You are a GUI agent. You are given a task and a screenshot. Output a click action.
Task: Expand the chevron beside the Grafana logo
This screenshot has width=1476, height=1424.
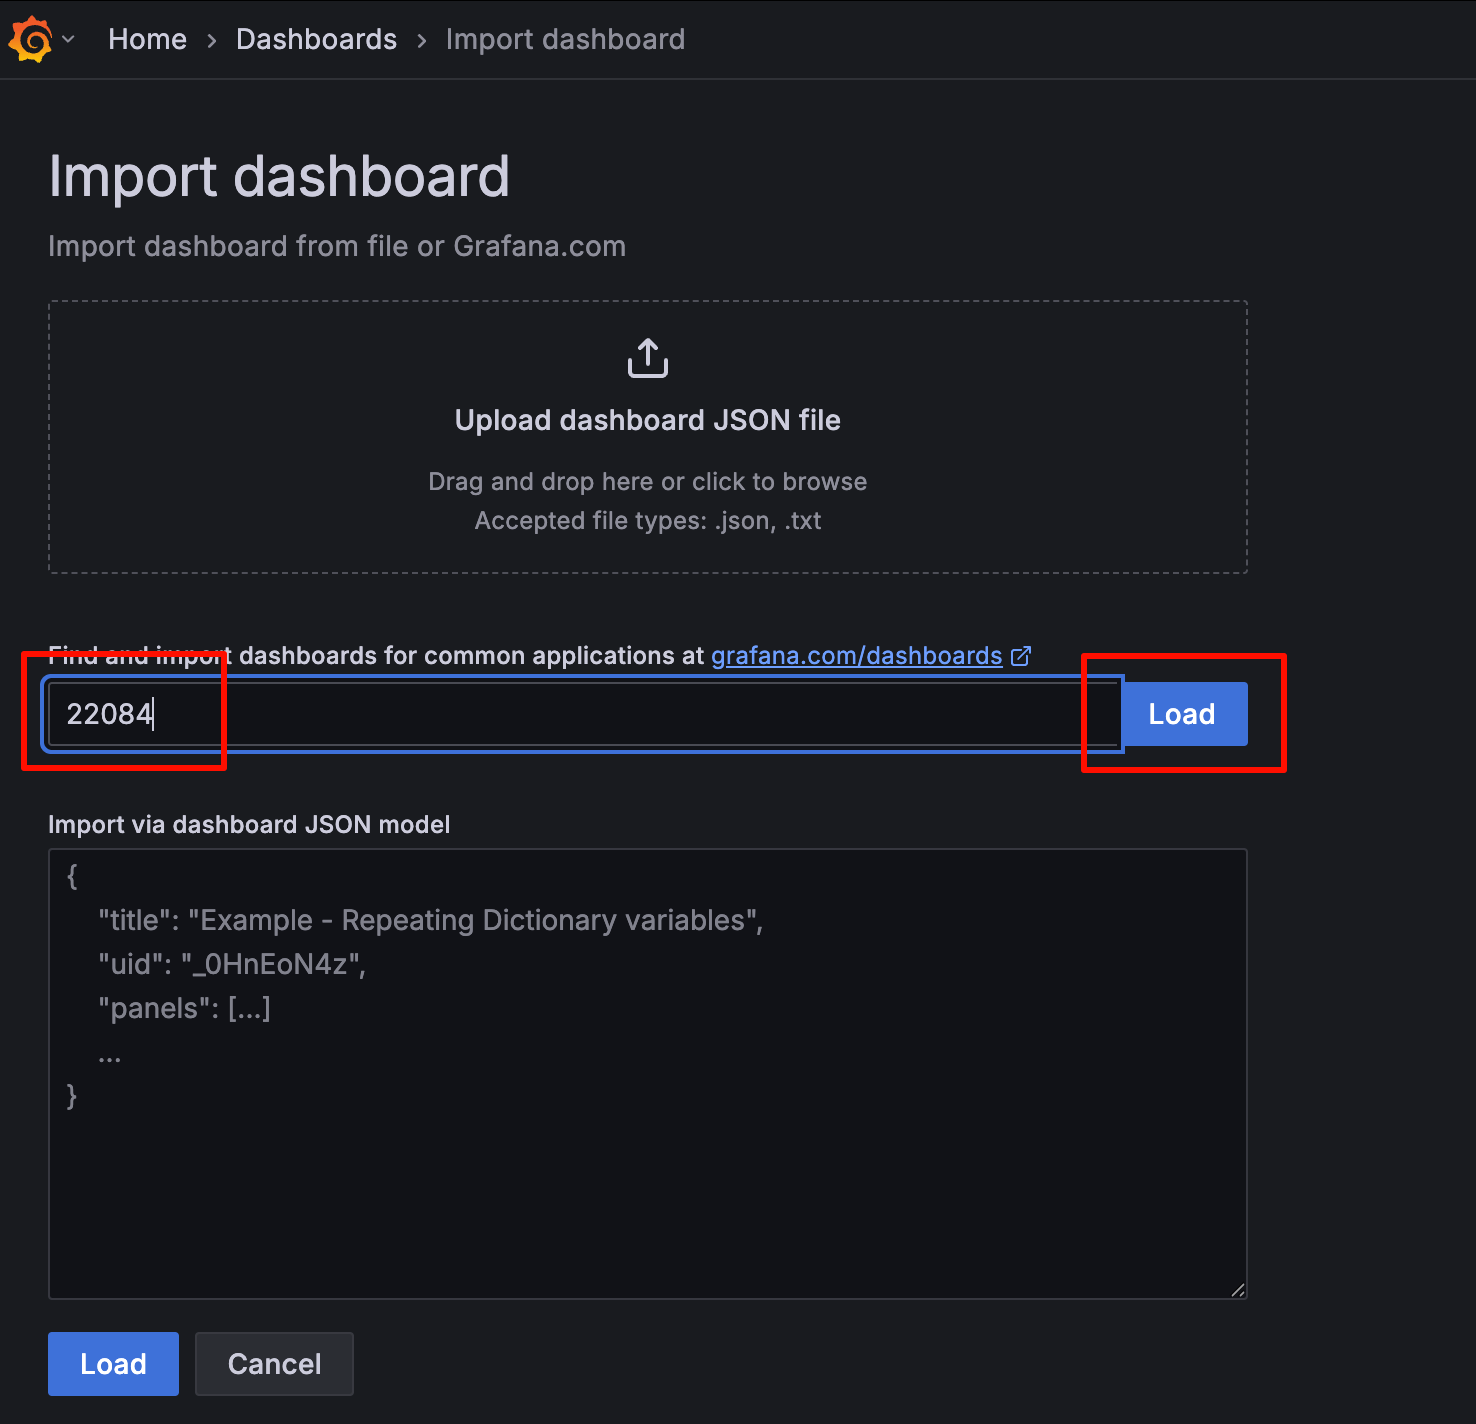coord(68,40)
